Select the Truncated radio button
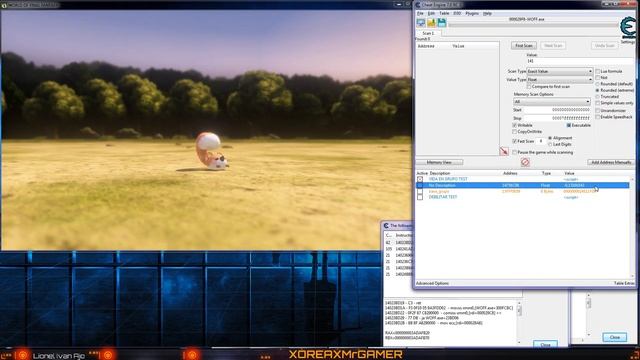Screen dimensions: 640x360 point(598,97)
